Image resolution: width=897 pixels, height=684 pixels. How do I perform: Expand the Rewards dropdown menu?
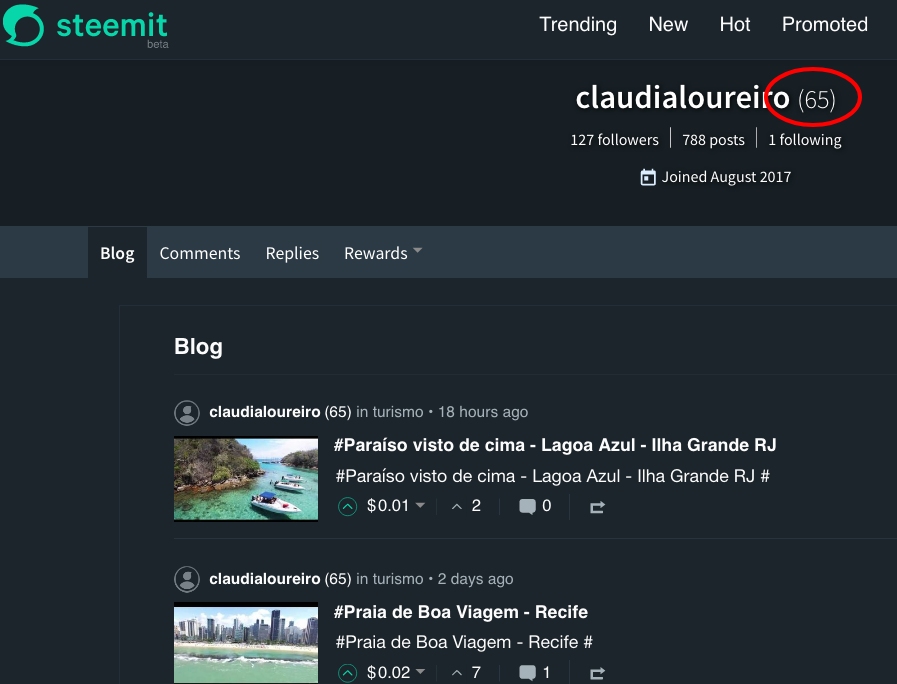(x=383, y=253)
